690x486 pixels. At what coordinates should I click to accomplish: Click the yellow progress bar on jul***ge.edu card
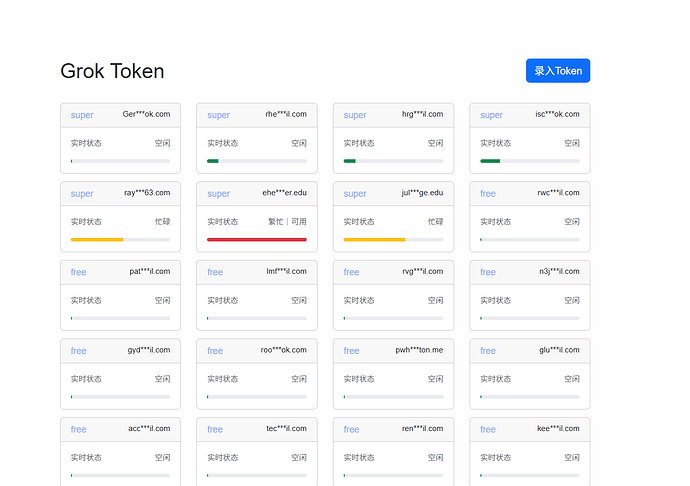tap(374, 239)
